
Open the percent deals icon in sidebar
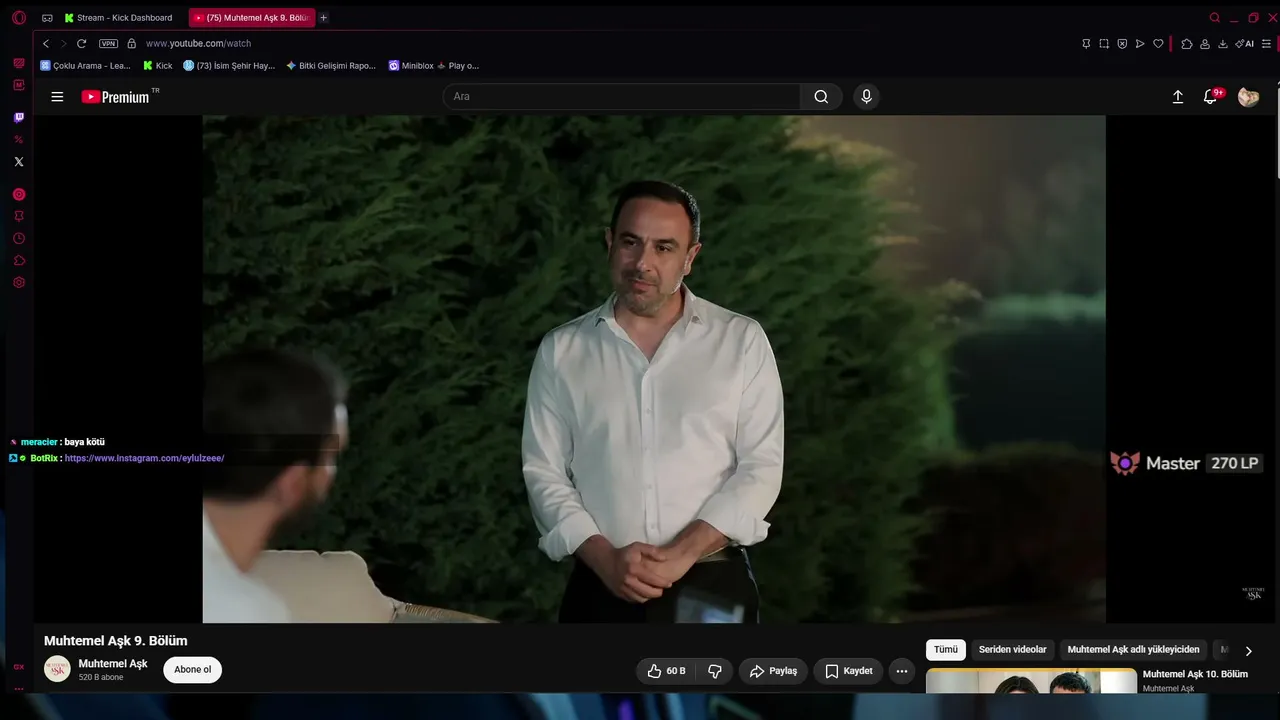[19, 139]
